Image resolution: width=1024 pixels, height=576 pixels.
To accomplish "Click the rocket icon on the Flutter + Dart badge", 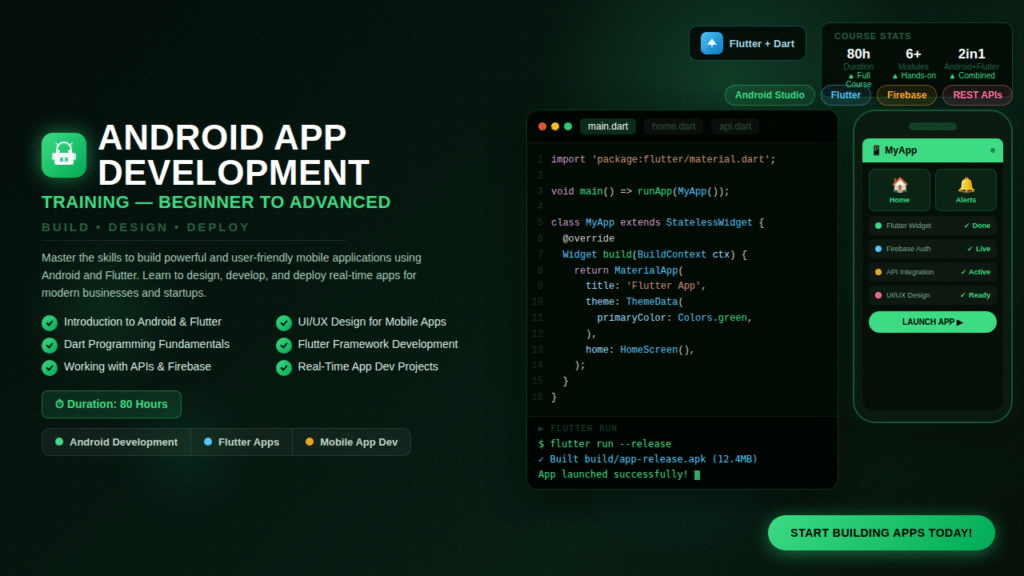I will [x=711, y=43].
